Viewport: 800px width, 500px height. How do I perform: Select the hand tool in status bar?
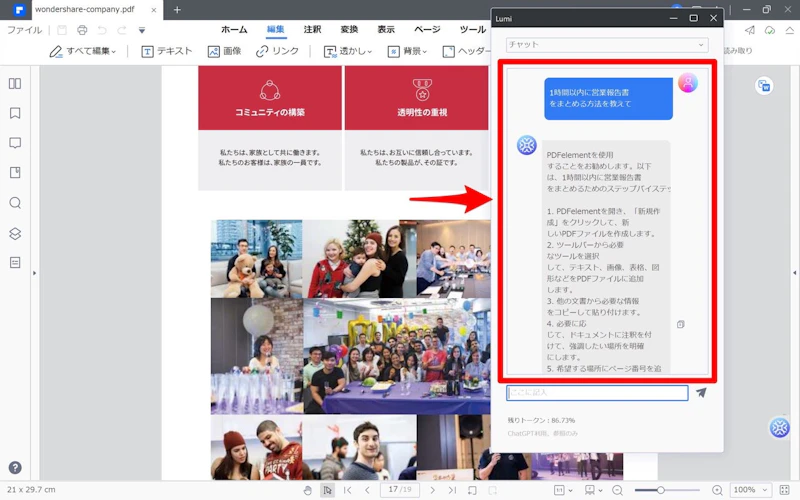pyautogui.click(x=308, y=490)
